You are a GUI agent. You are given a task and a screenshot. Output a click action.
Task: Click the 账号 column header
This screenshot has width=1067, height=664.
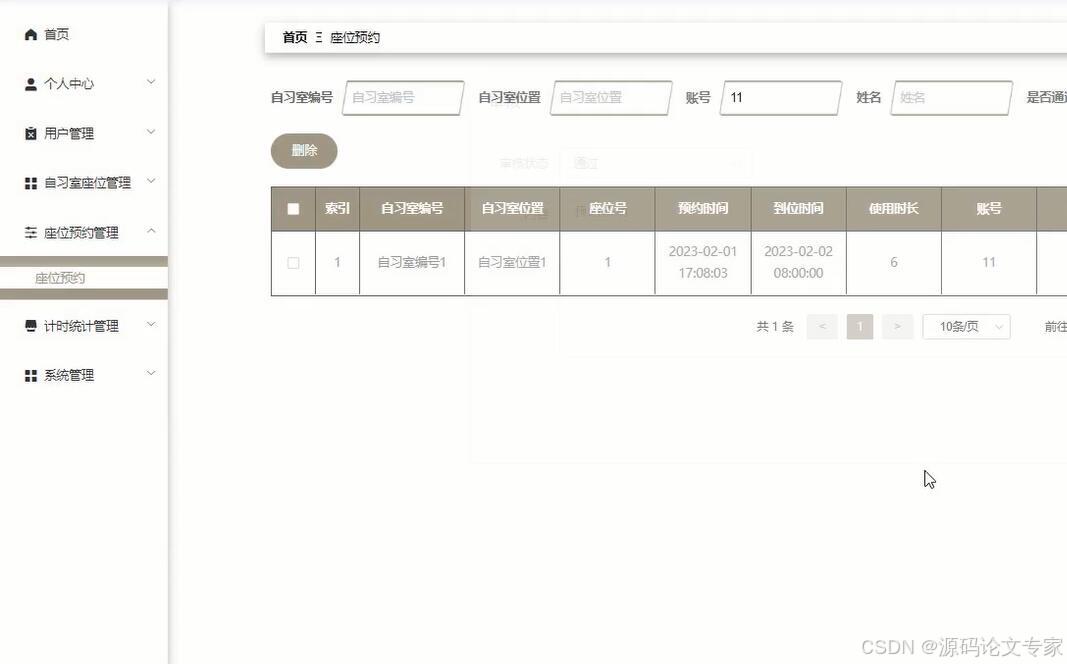click(x=989, y=209)
